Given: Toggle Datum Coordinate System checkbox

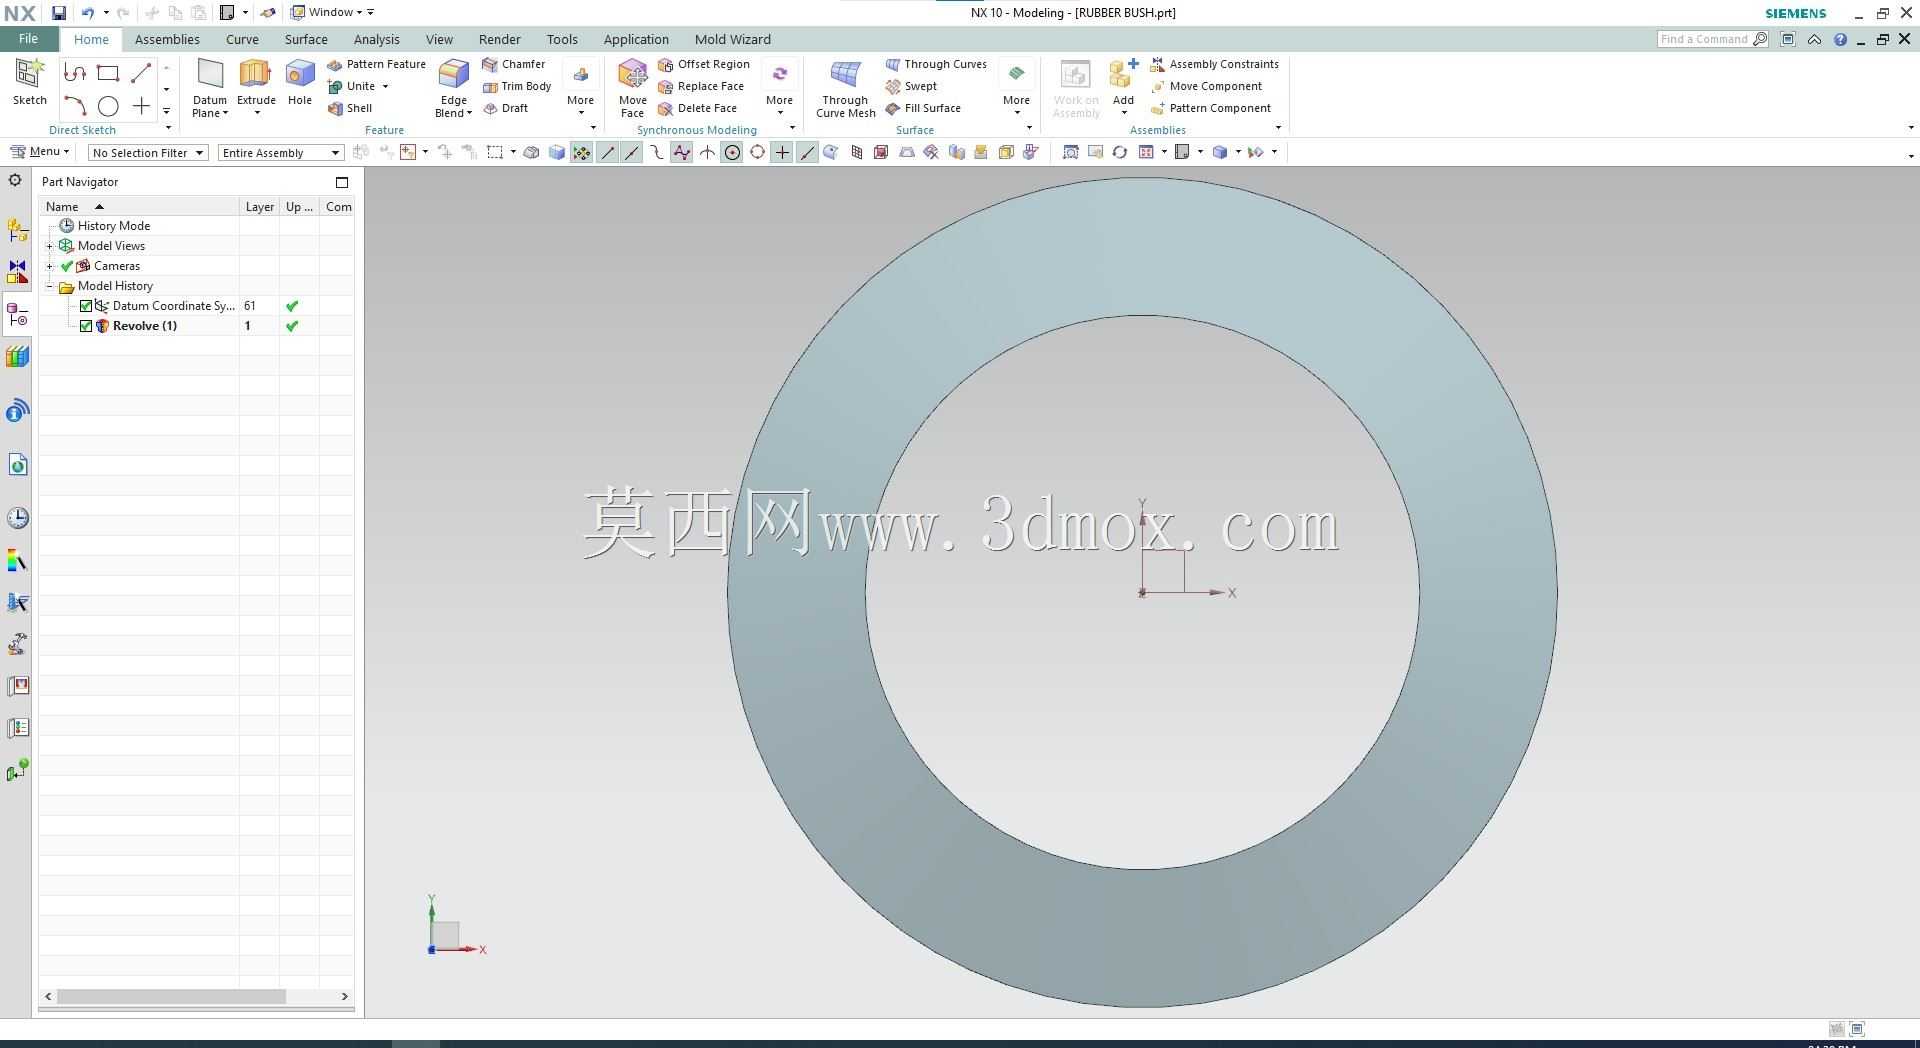Looking at the screenshot, I should 86,306.
